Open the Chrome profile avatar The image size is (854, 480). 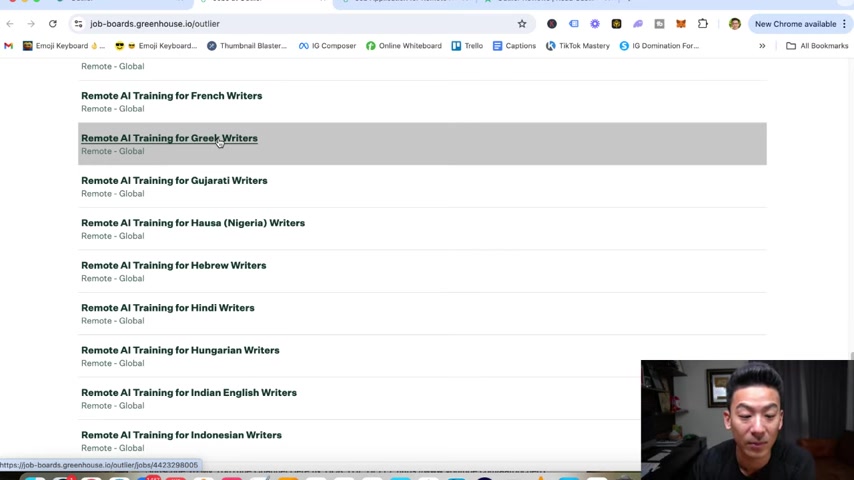pyautogui.click(x=734, y=24)
